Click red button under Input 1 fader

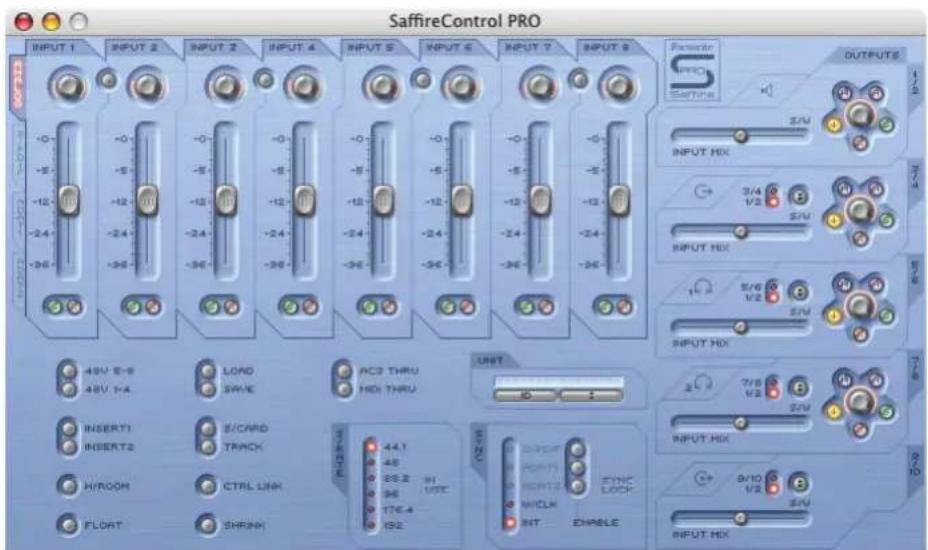coord(74,307)
